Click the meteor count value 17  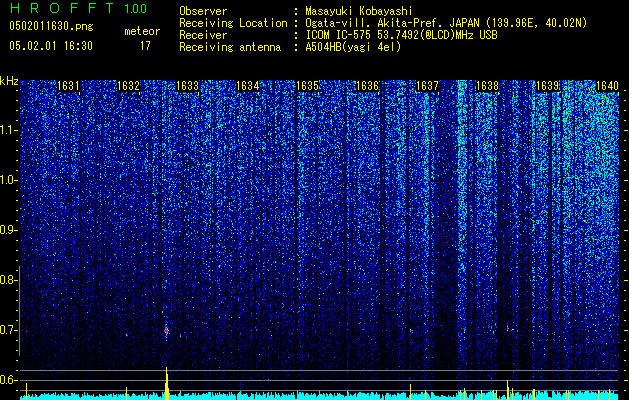145,46
